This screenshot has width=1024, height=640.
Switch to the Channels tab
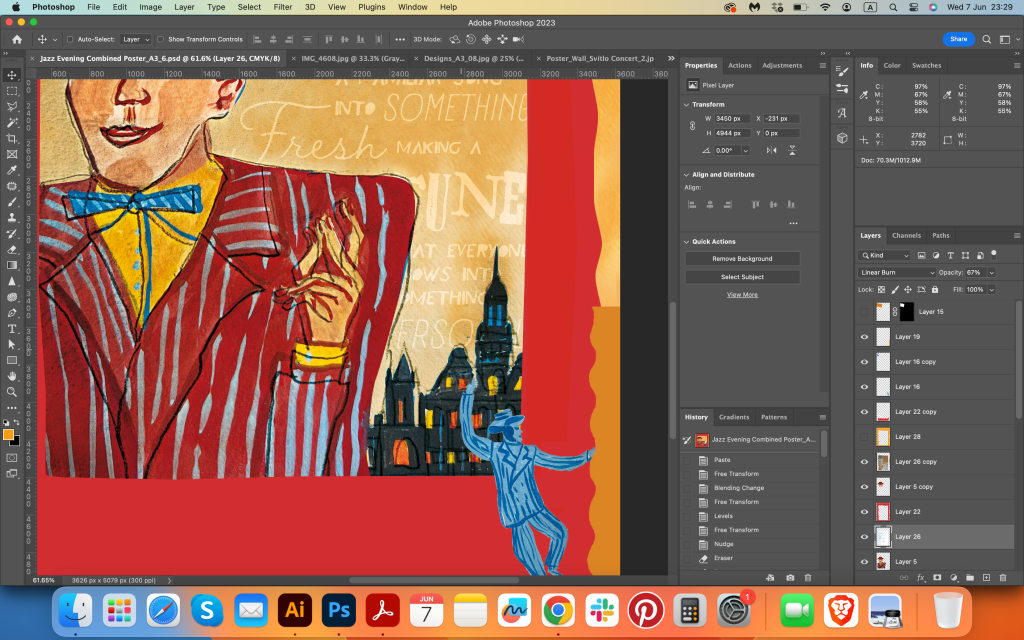coord(906,235)
